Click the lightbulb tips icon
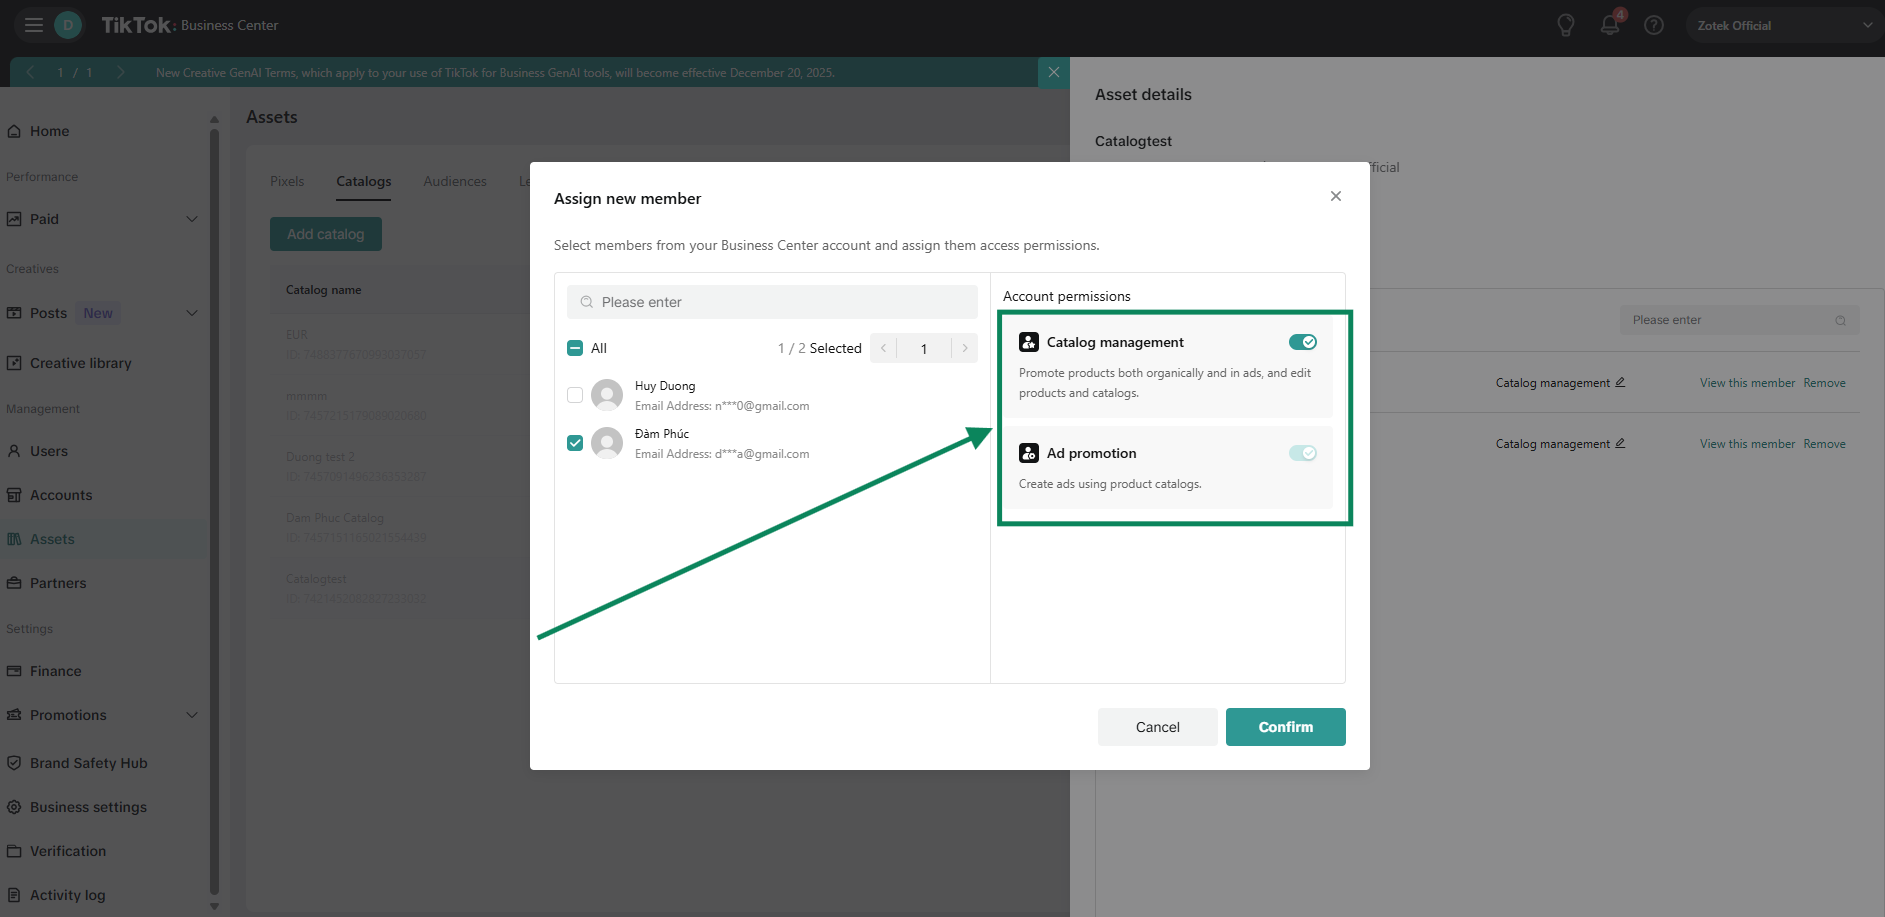Viewport: 1885px width, 917px height. (1566, 26)
